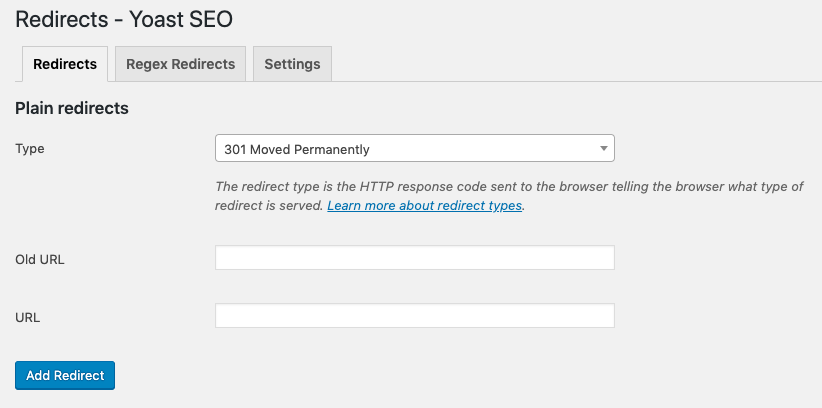Click the 'URL' field label
The image size is (822, 408).
27,317
